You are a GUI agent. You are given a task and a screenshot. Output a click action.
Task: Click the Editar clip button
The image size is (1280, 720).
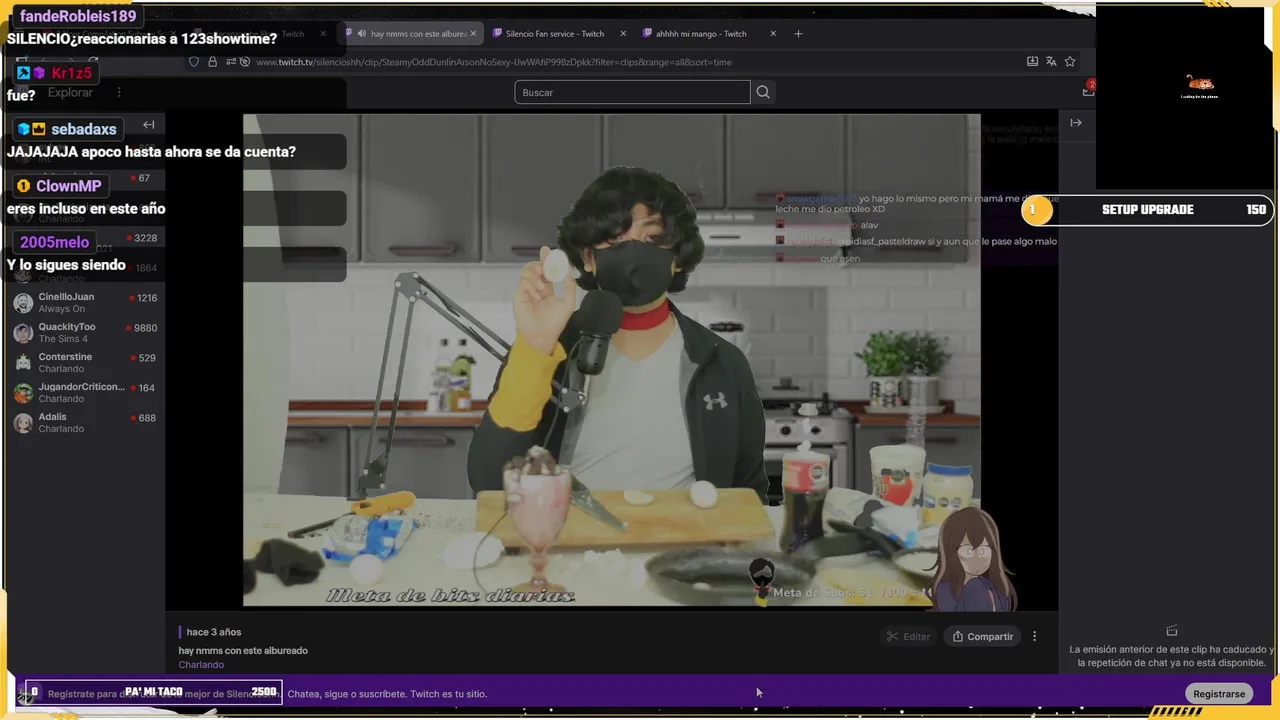[908, 636]
